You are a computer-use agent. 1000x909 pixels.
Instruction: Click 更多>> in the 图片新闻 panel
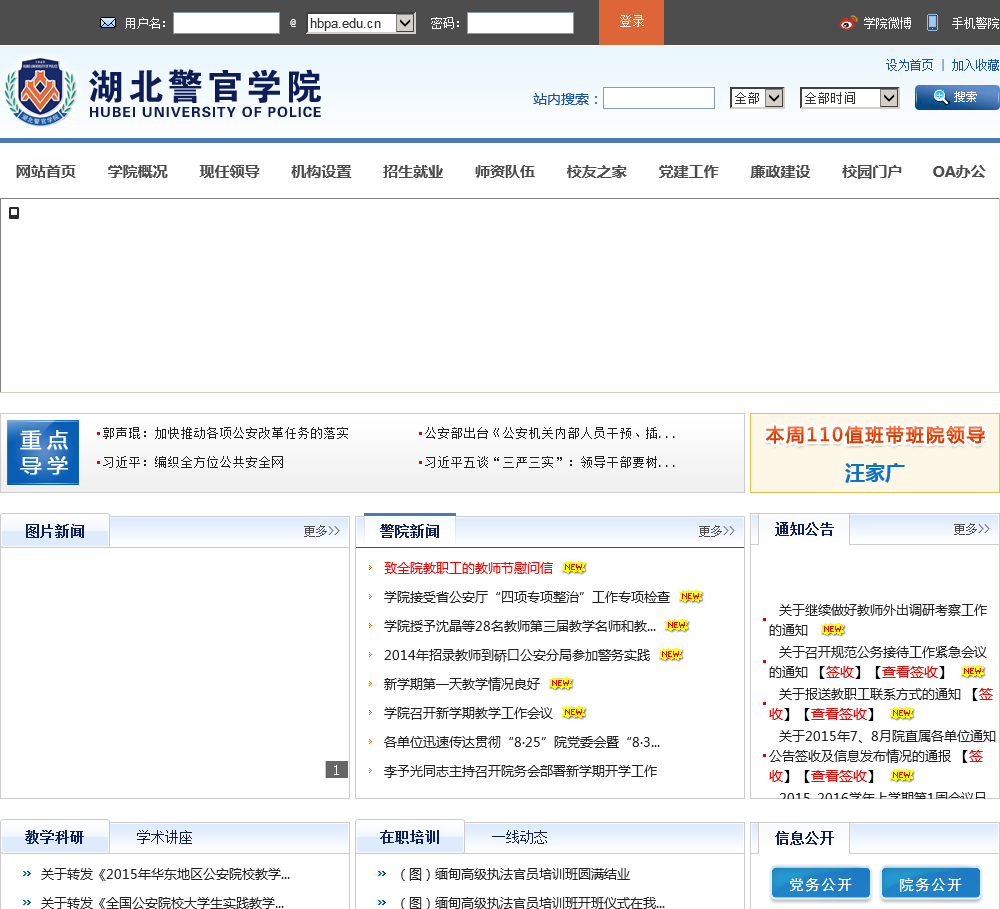tap(321, 531)
